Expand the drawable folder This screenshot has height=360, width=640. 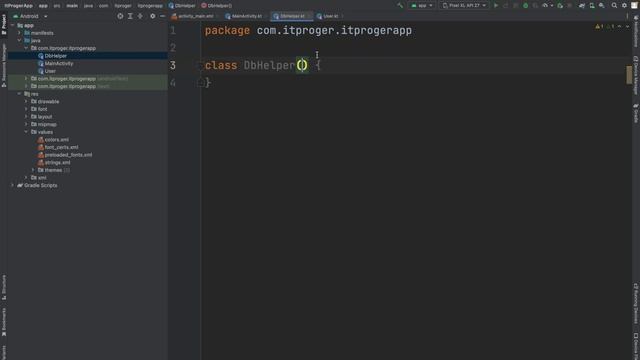(x=26, y=102)
